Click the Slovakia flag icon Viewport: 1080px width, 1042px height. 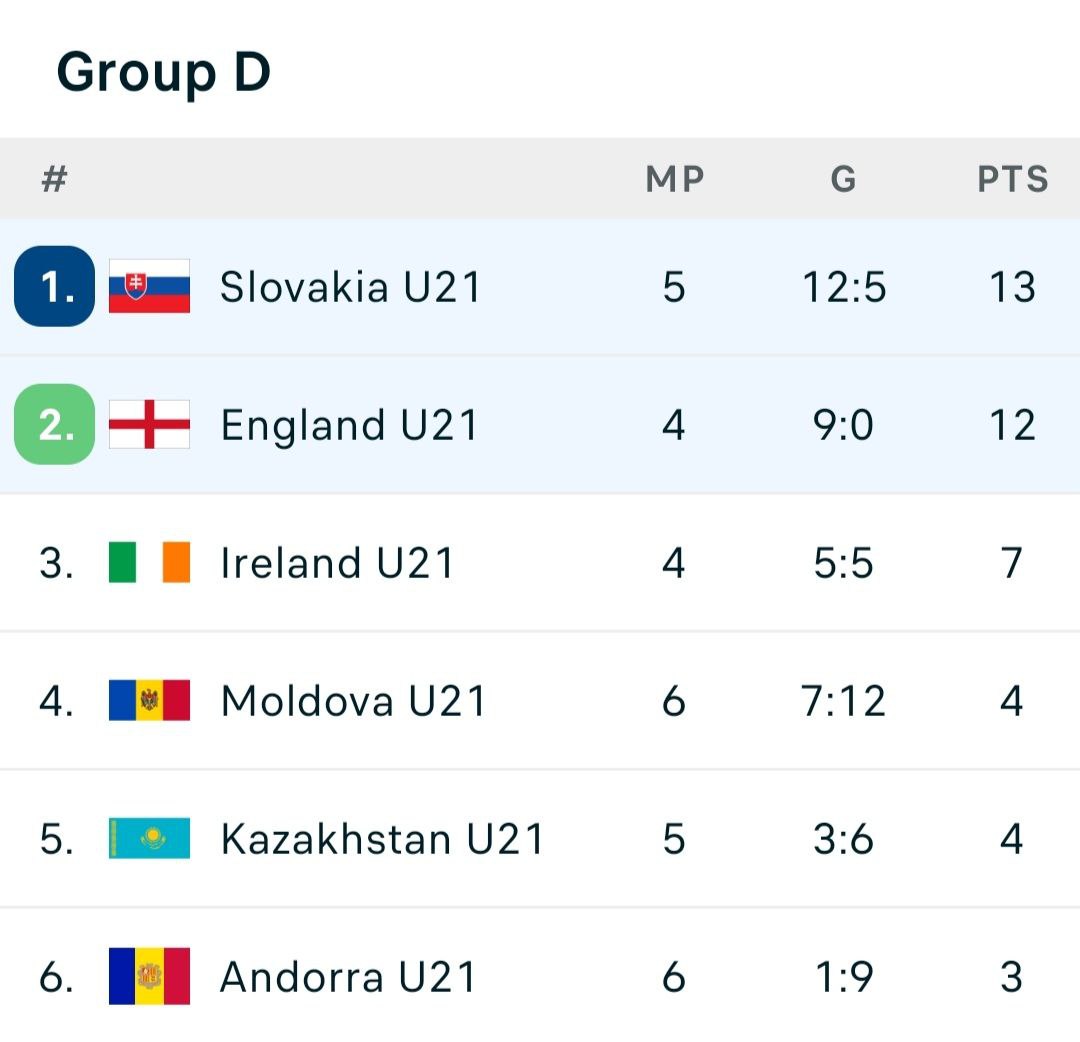click(x=149, y=286)
